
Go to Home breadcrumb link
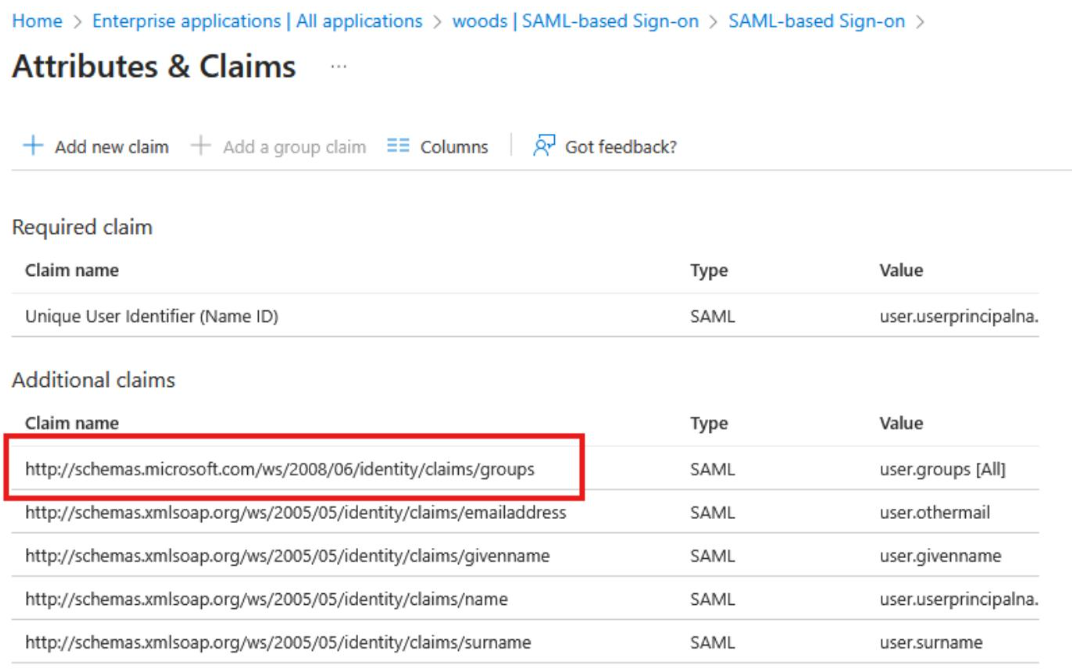[37, 21]
